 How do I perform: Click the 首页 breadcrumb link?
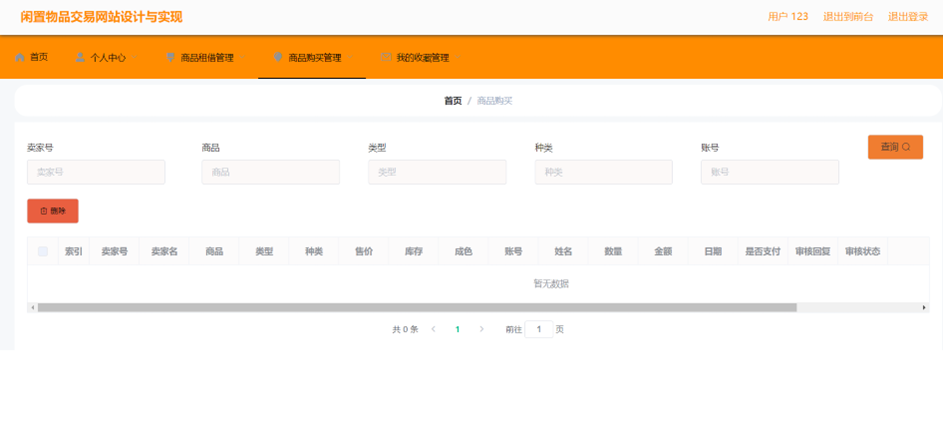[x=453, y=101]
